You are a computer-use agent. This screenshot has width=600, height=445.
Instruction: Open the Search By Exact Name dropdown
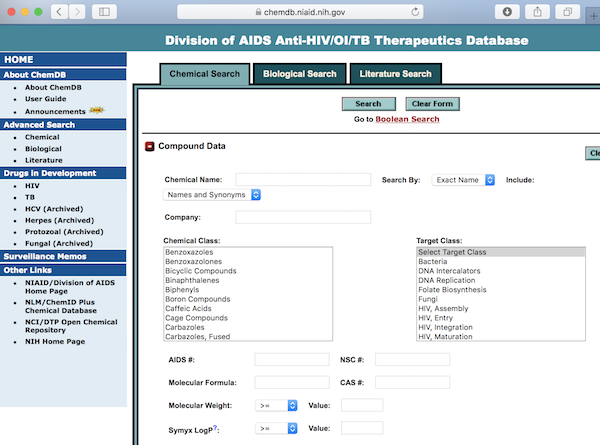pos(463,180)
